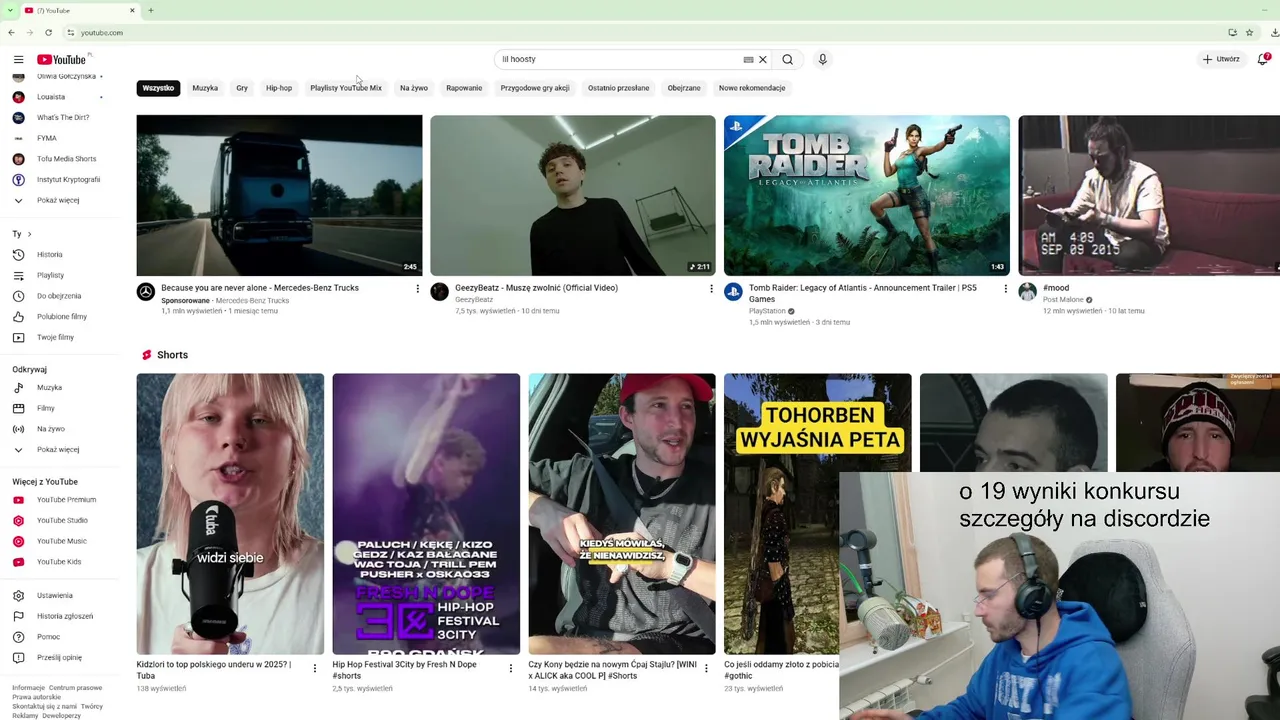
Task: Select the Hip-hop filter chip
Action: coord(279,88)
